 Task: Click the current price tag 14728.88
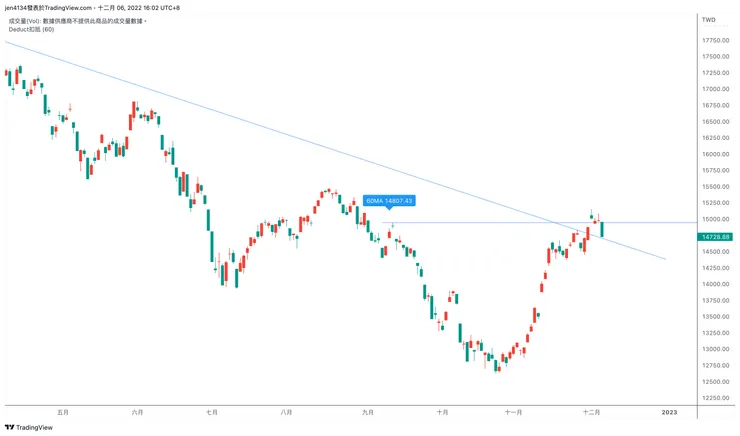tap(716, 236)
